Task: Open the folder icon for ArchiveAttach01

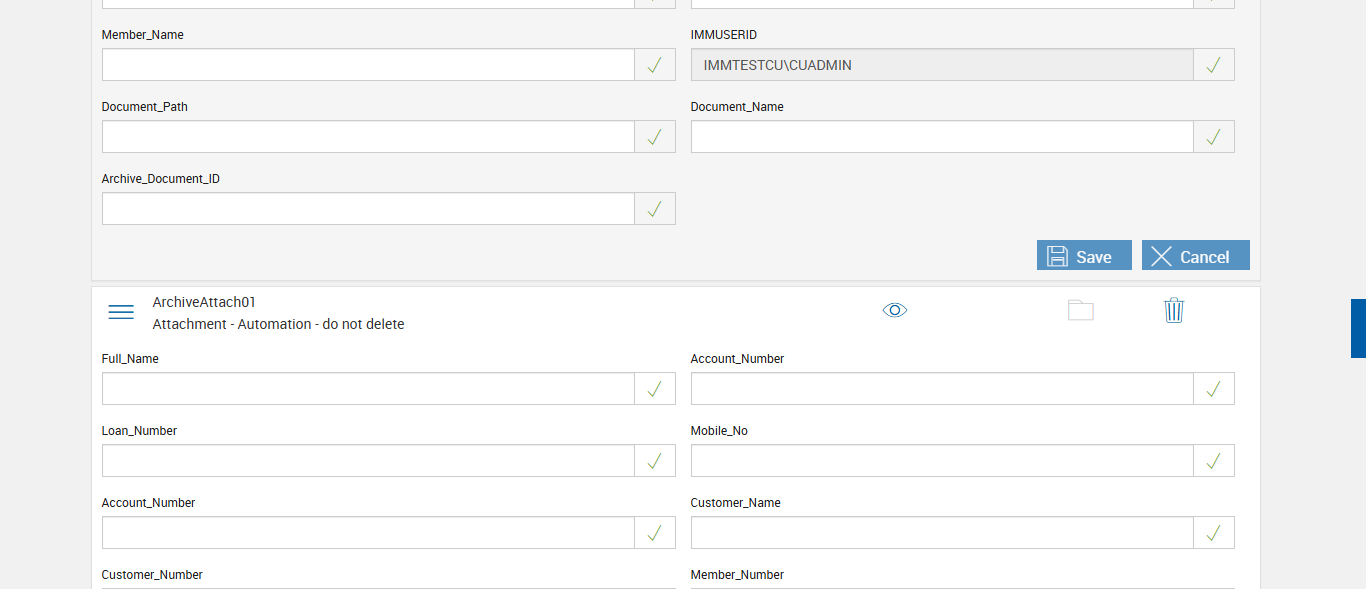Action: (x=1080, y=310)
